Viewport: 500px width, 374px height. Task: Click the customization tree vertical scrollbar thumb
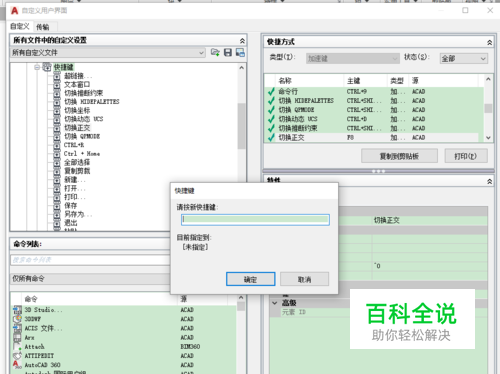(241, 126)
